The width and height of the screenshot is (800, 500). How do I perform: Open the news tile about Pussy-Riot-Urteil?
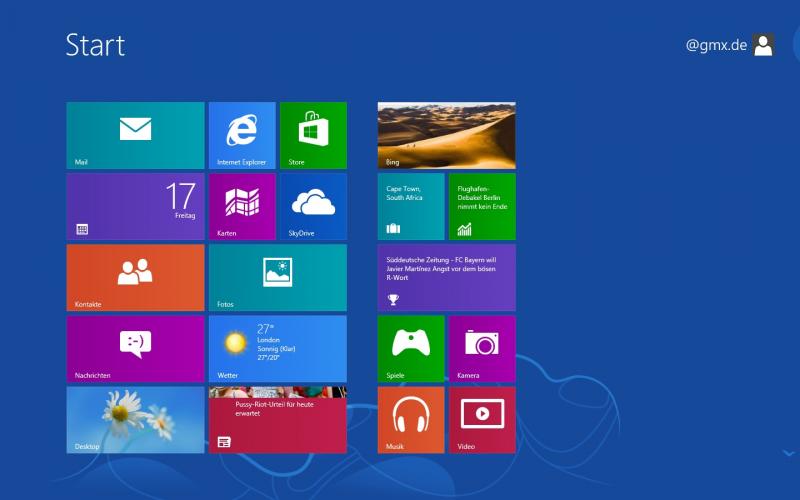[278, 420]
